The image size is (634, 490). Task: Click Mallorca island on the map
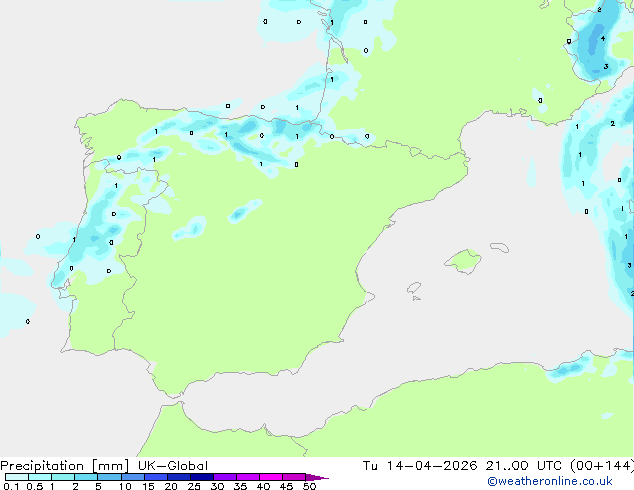pyautogui.click(x=463, y=262)
